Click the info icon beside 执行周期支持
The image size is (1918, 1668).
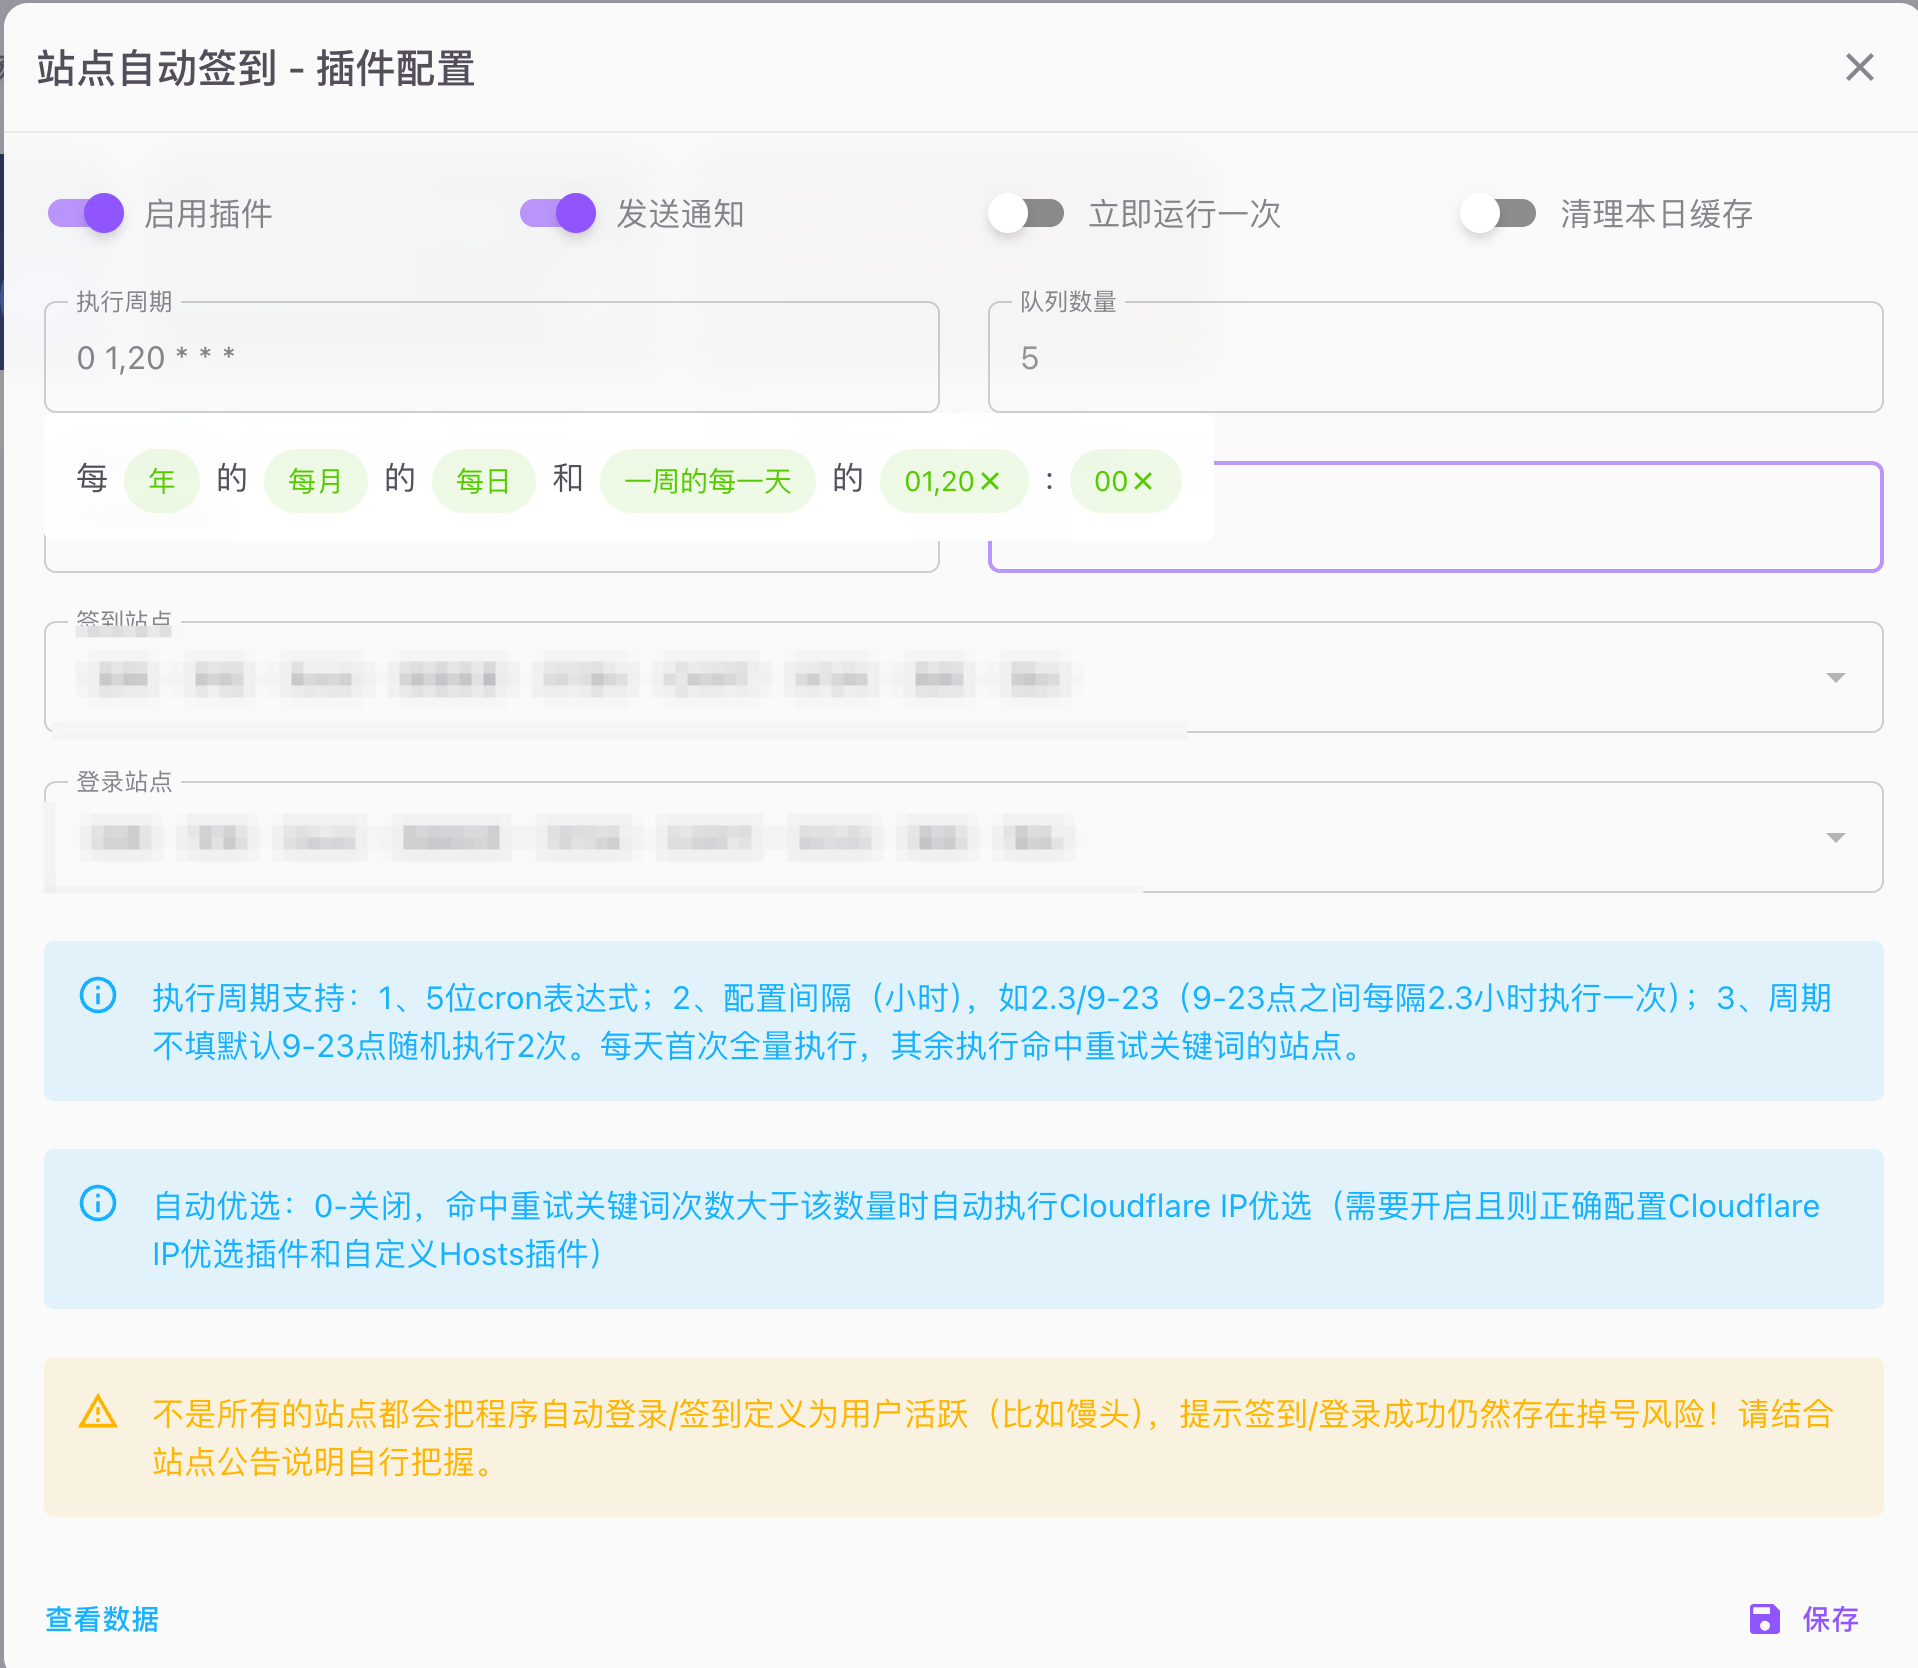coord(98,996)
